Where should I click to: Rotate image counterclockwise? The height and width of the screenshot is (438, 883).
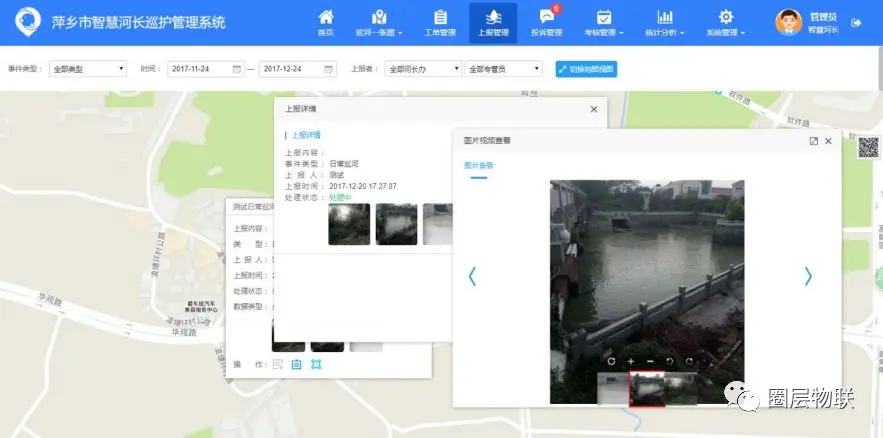670,361
